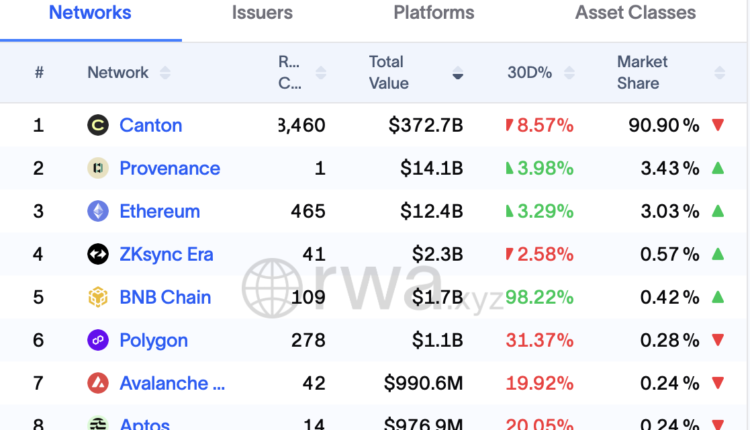Open the Polygon network link
The height and width of the screenshot is (430, 750).
(x=154, y=341)
